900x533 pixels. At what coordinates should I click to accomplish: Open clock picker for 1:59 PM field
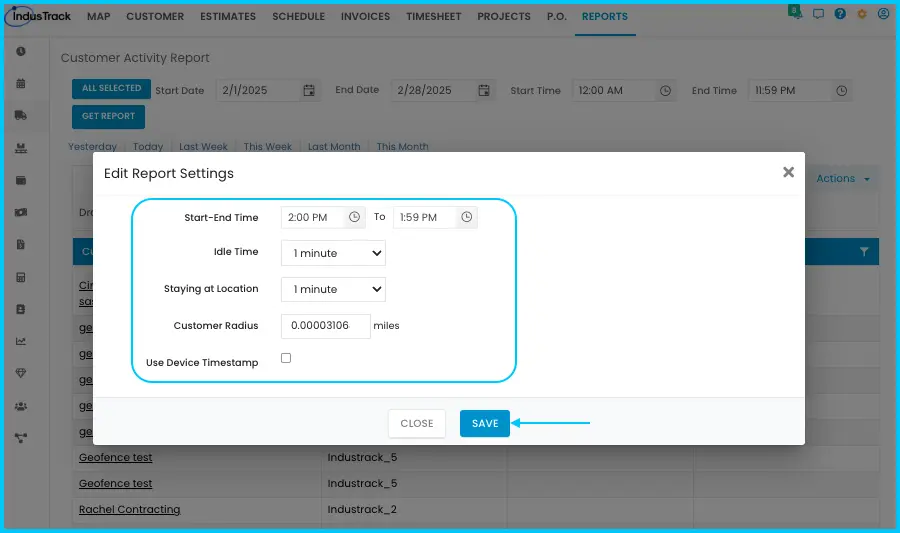point(467,217)
